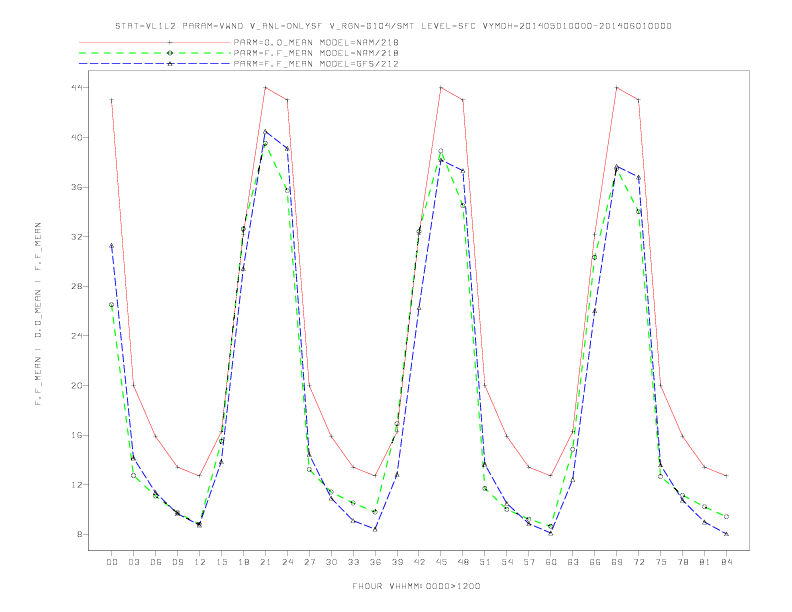Click the chart title line starting with STAT=VL1L2
This screenshot has height=612, width=792.
393,26
